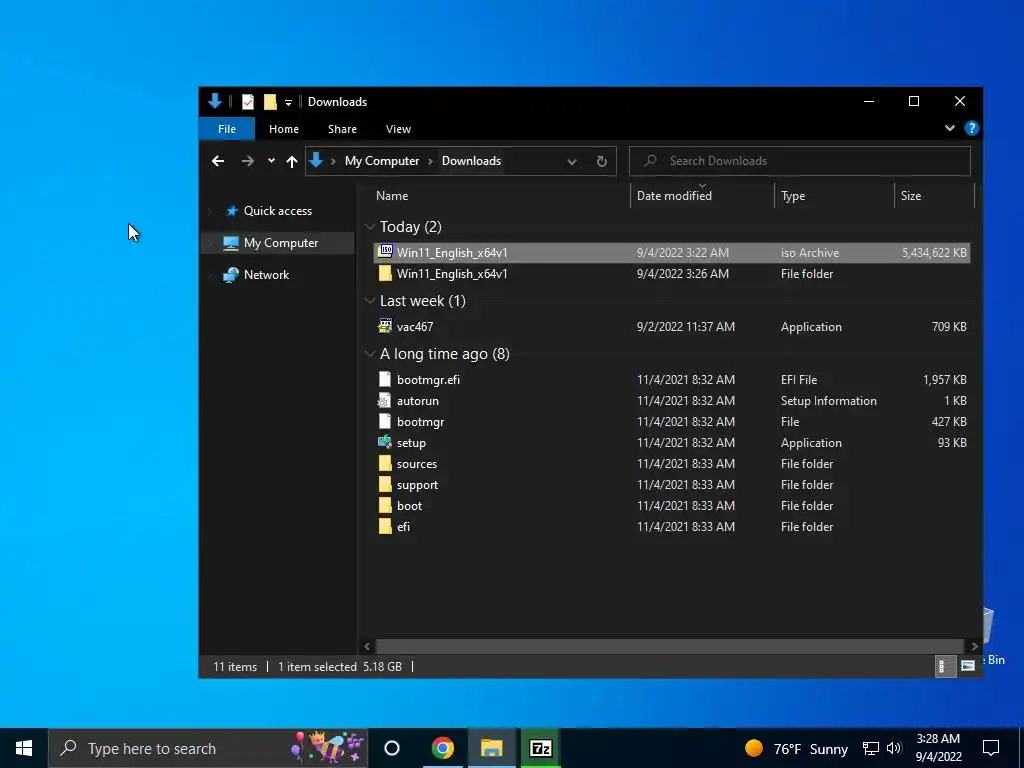Select the Win11_English_x64v1 File folder

[671, 274]
